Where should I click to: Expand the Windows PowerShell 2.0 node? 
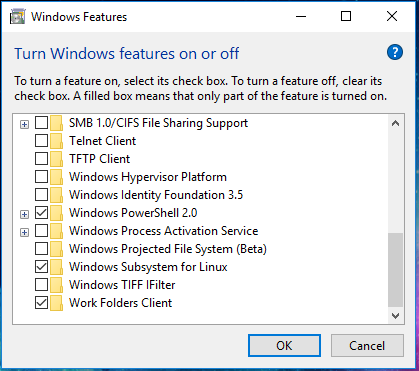24,214
